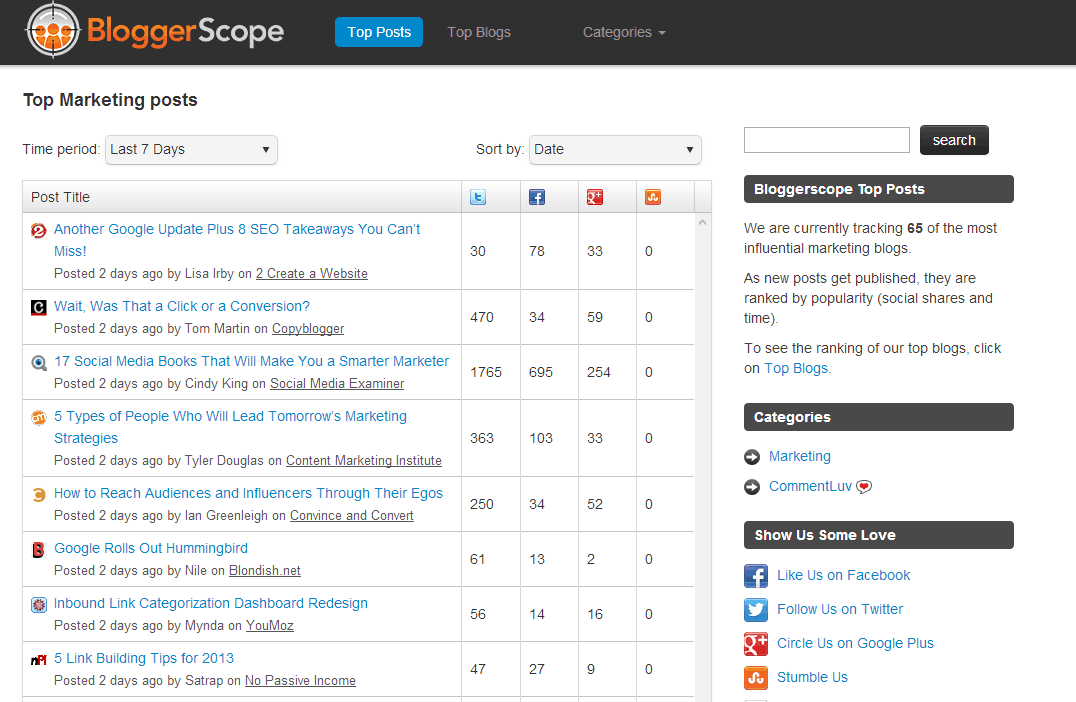Click favicon beside 5 Types of People post

click(39, 417)
